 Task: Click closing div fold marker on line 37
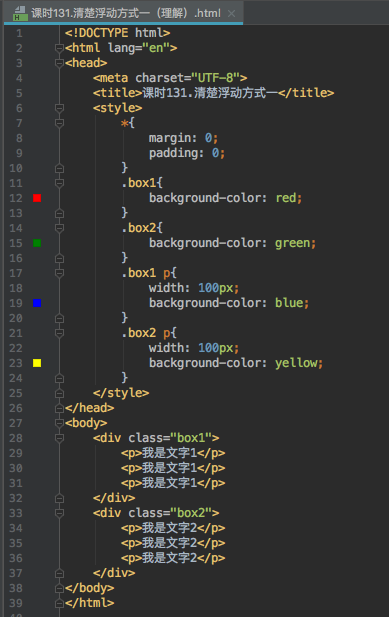pos(59,573)
